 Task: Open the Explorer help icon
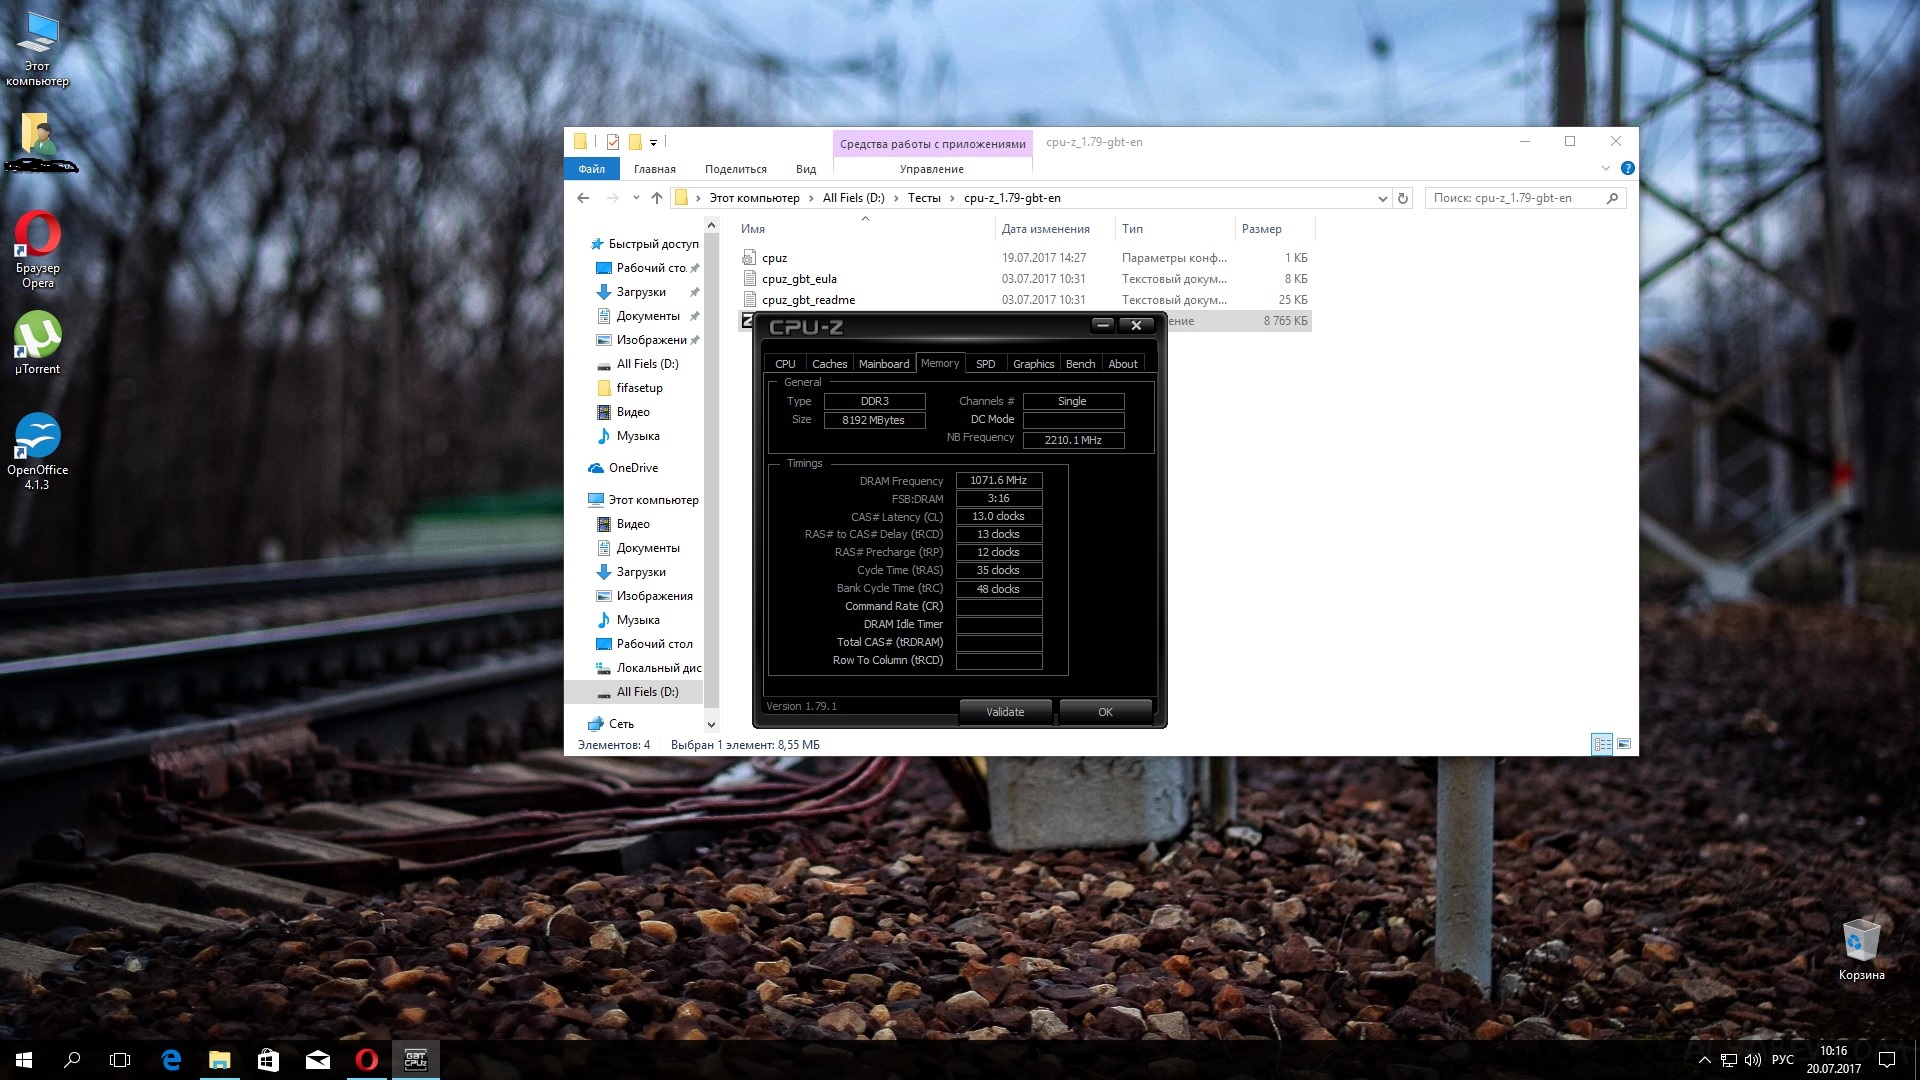pos(1627,168)
